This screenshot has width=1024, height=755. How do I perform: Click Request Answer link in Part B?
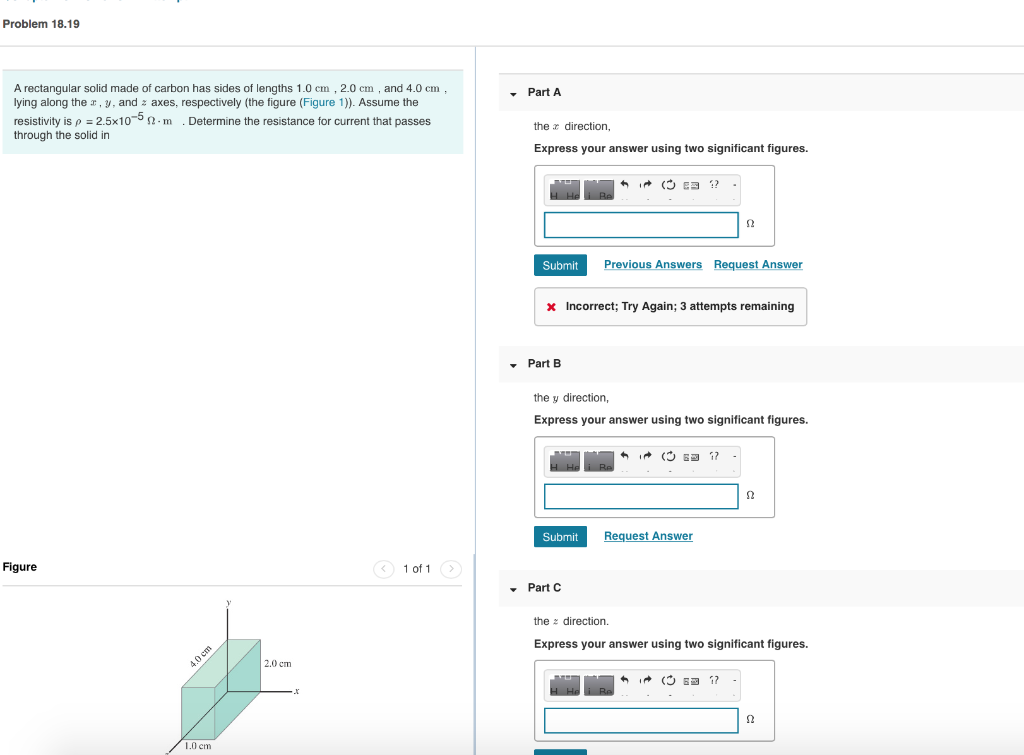[x=648, y=536]
